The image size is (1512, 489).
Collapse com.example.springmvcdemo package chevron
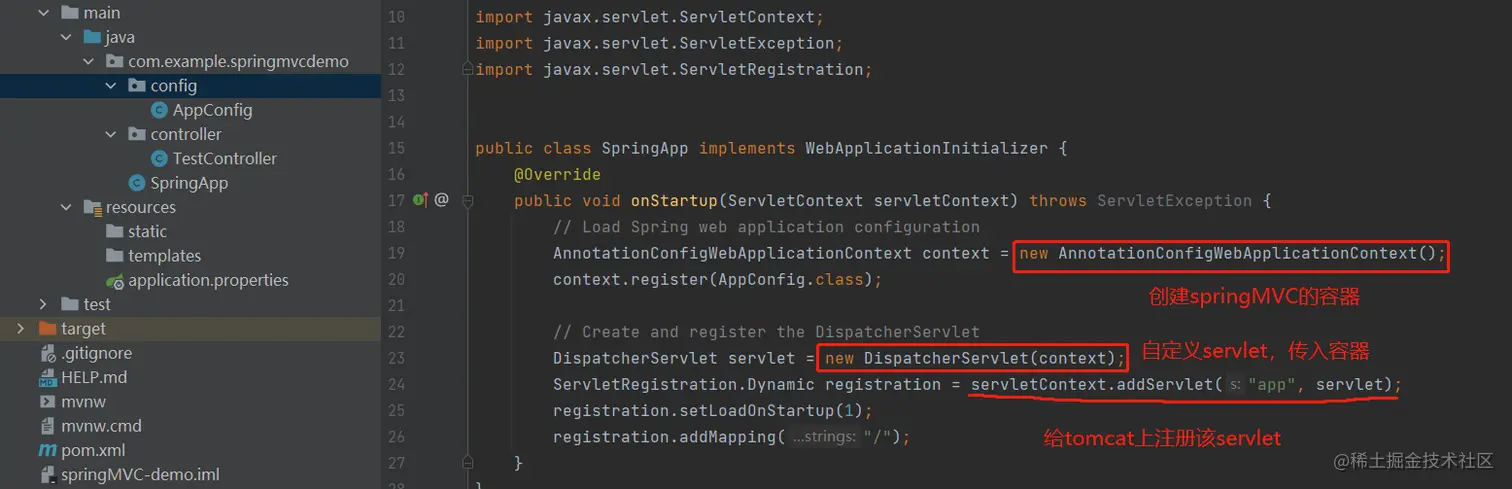point(89,61)
